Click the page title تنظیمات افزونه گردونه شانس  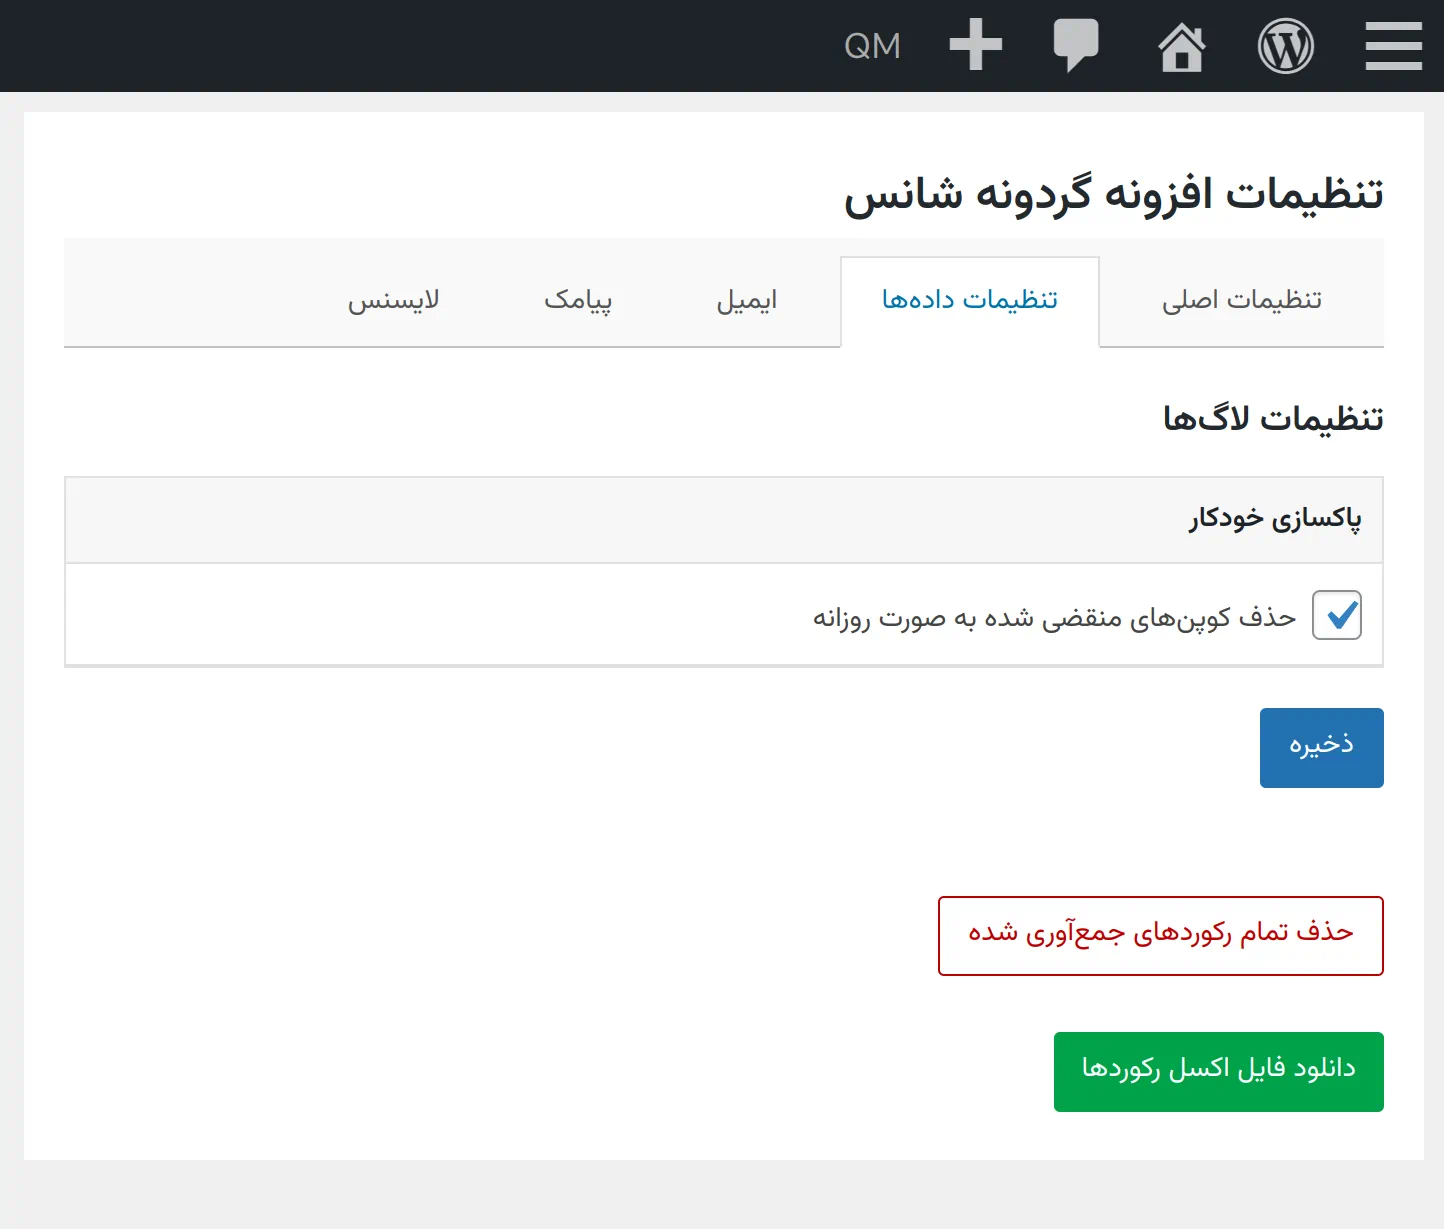click(x=1113, y=192)
